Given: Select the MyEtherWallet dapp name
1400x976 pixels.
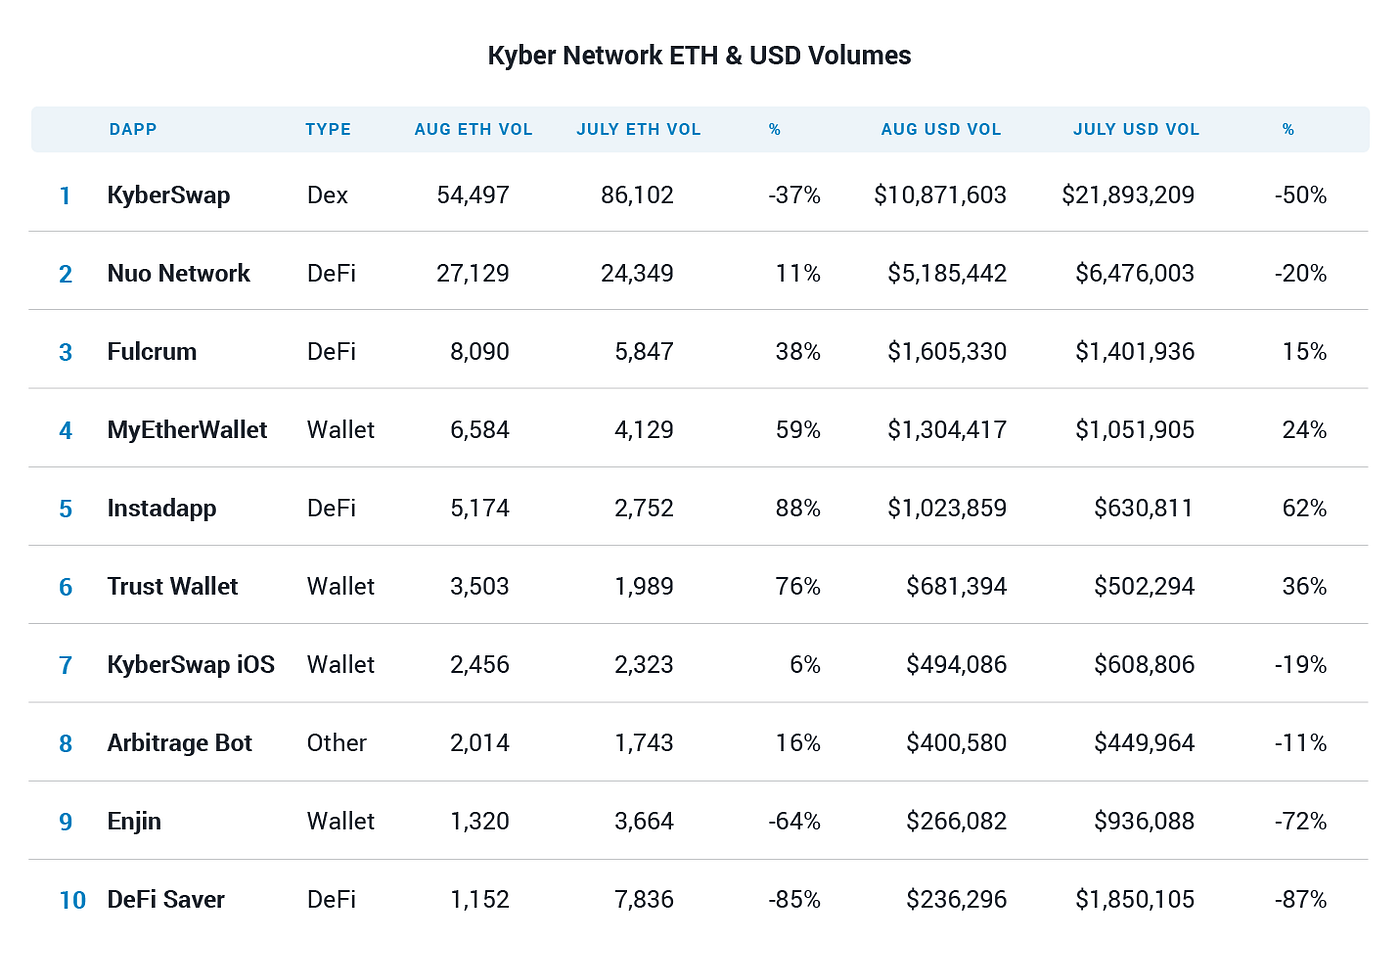Looking at the screenshot, I should point(187,430).
